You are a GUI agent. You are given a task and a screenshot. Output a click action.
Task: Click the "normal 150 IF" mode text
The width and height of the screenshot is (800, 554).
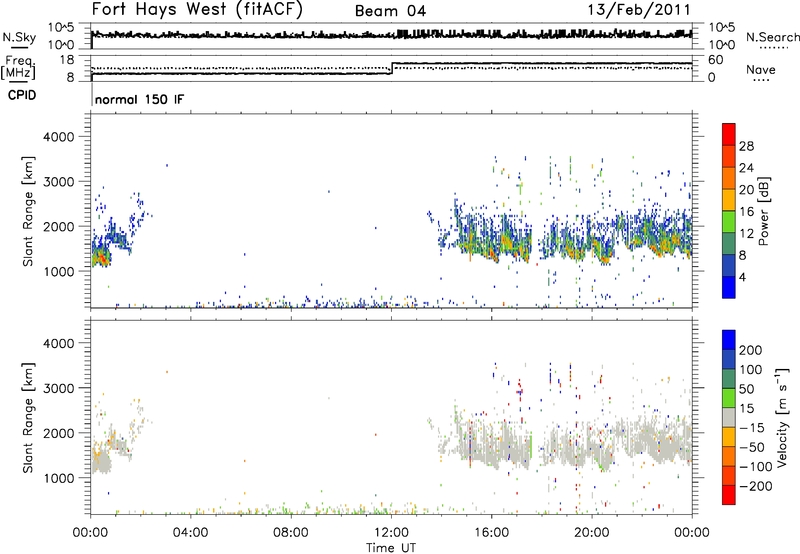(139, 99)
